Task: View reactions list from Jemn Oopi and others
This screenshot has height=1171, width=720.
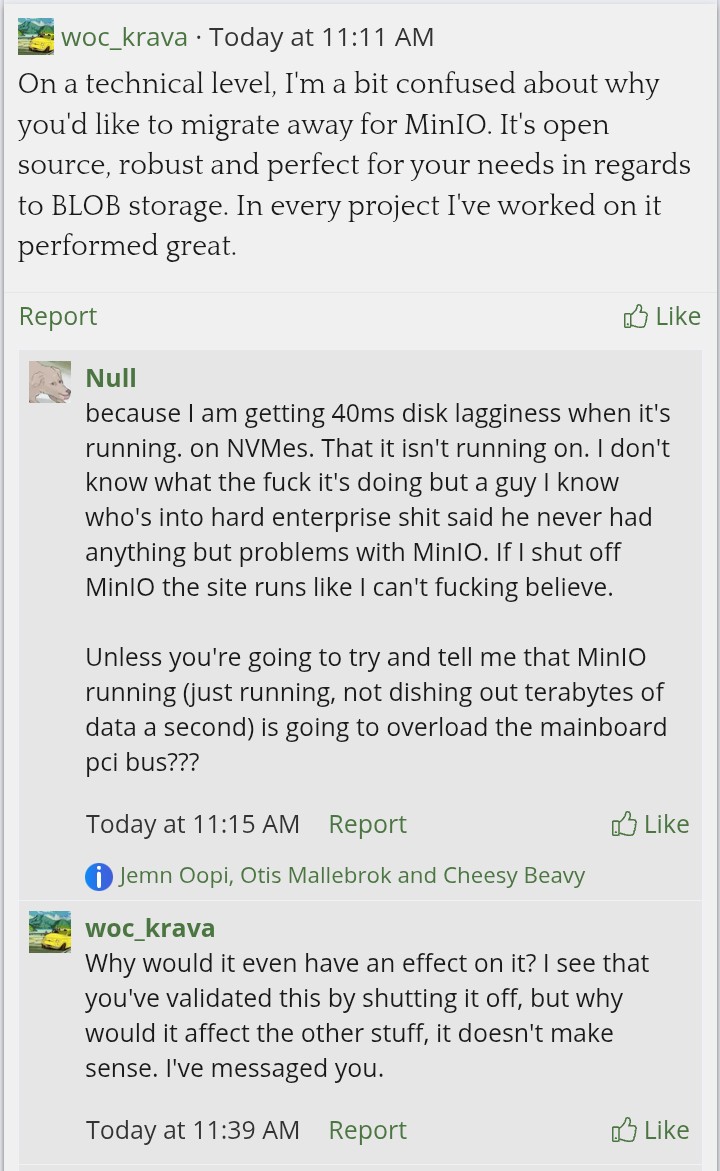Action: [351, 876]
